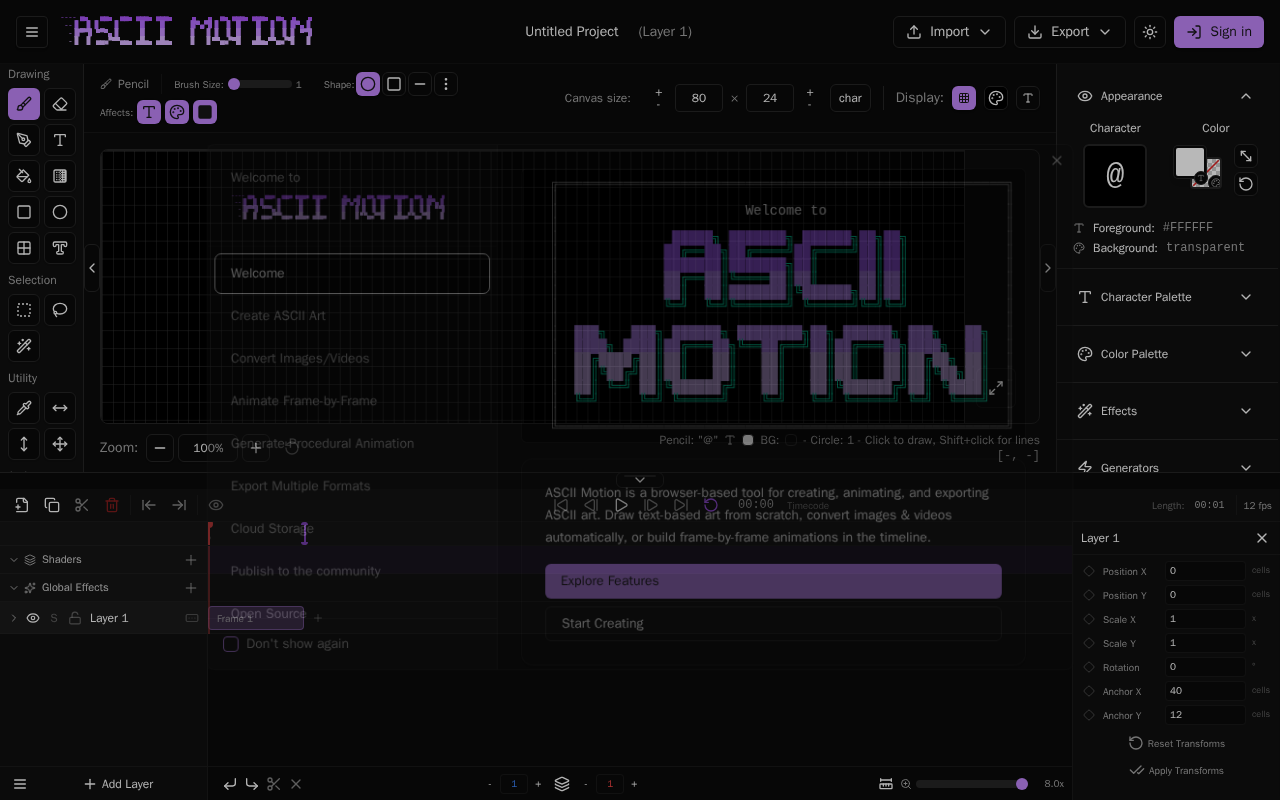Click the Add Layer button

pyautogui.click(x=118, y=784)
